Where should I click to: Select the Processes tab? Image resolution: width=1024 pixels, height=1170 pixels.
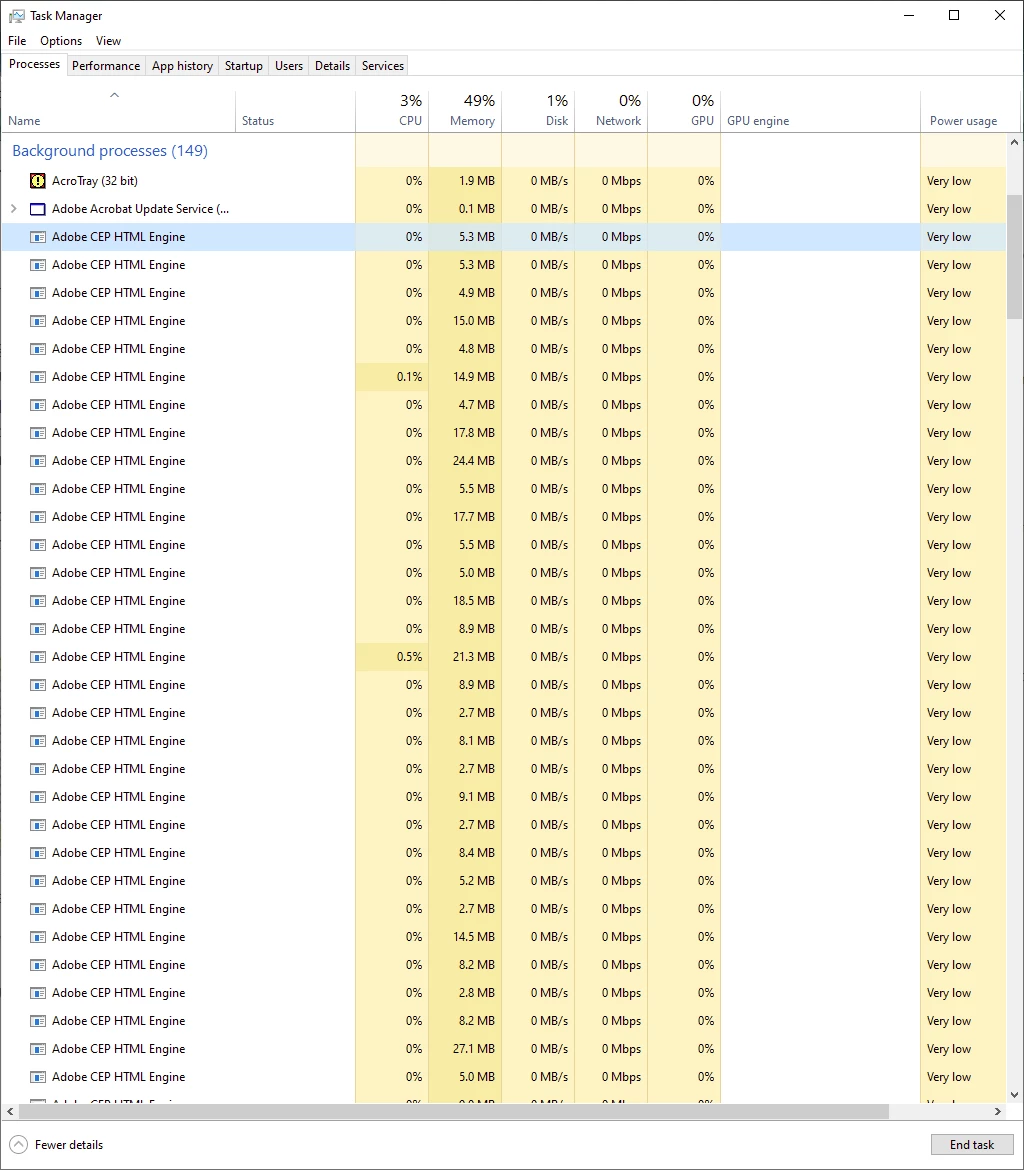pos(34,64)
